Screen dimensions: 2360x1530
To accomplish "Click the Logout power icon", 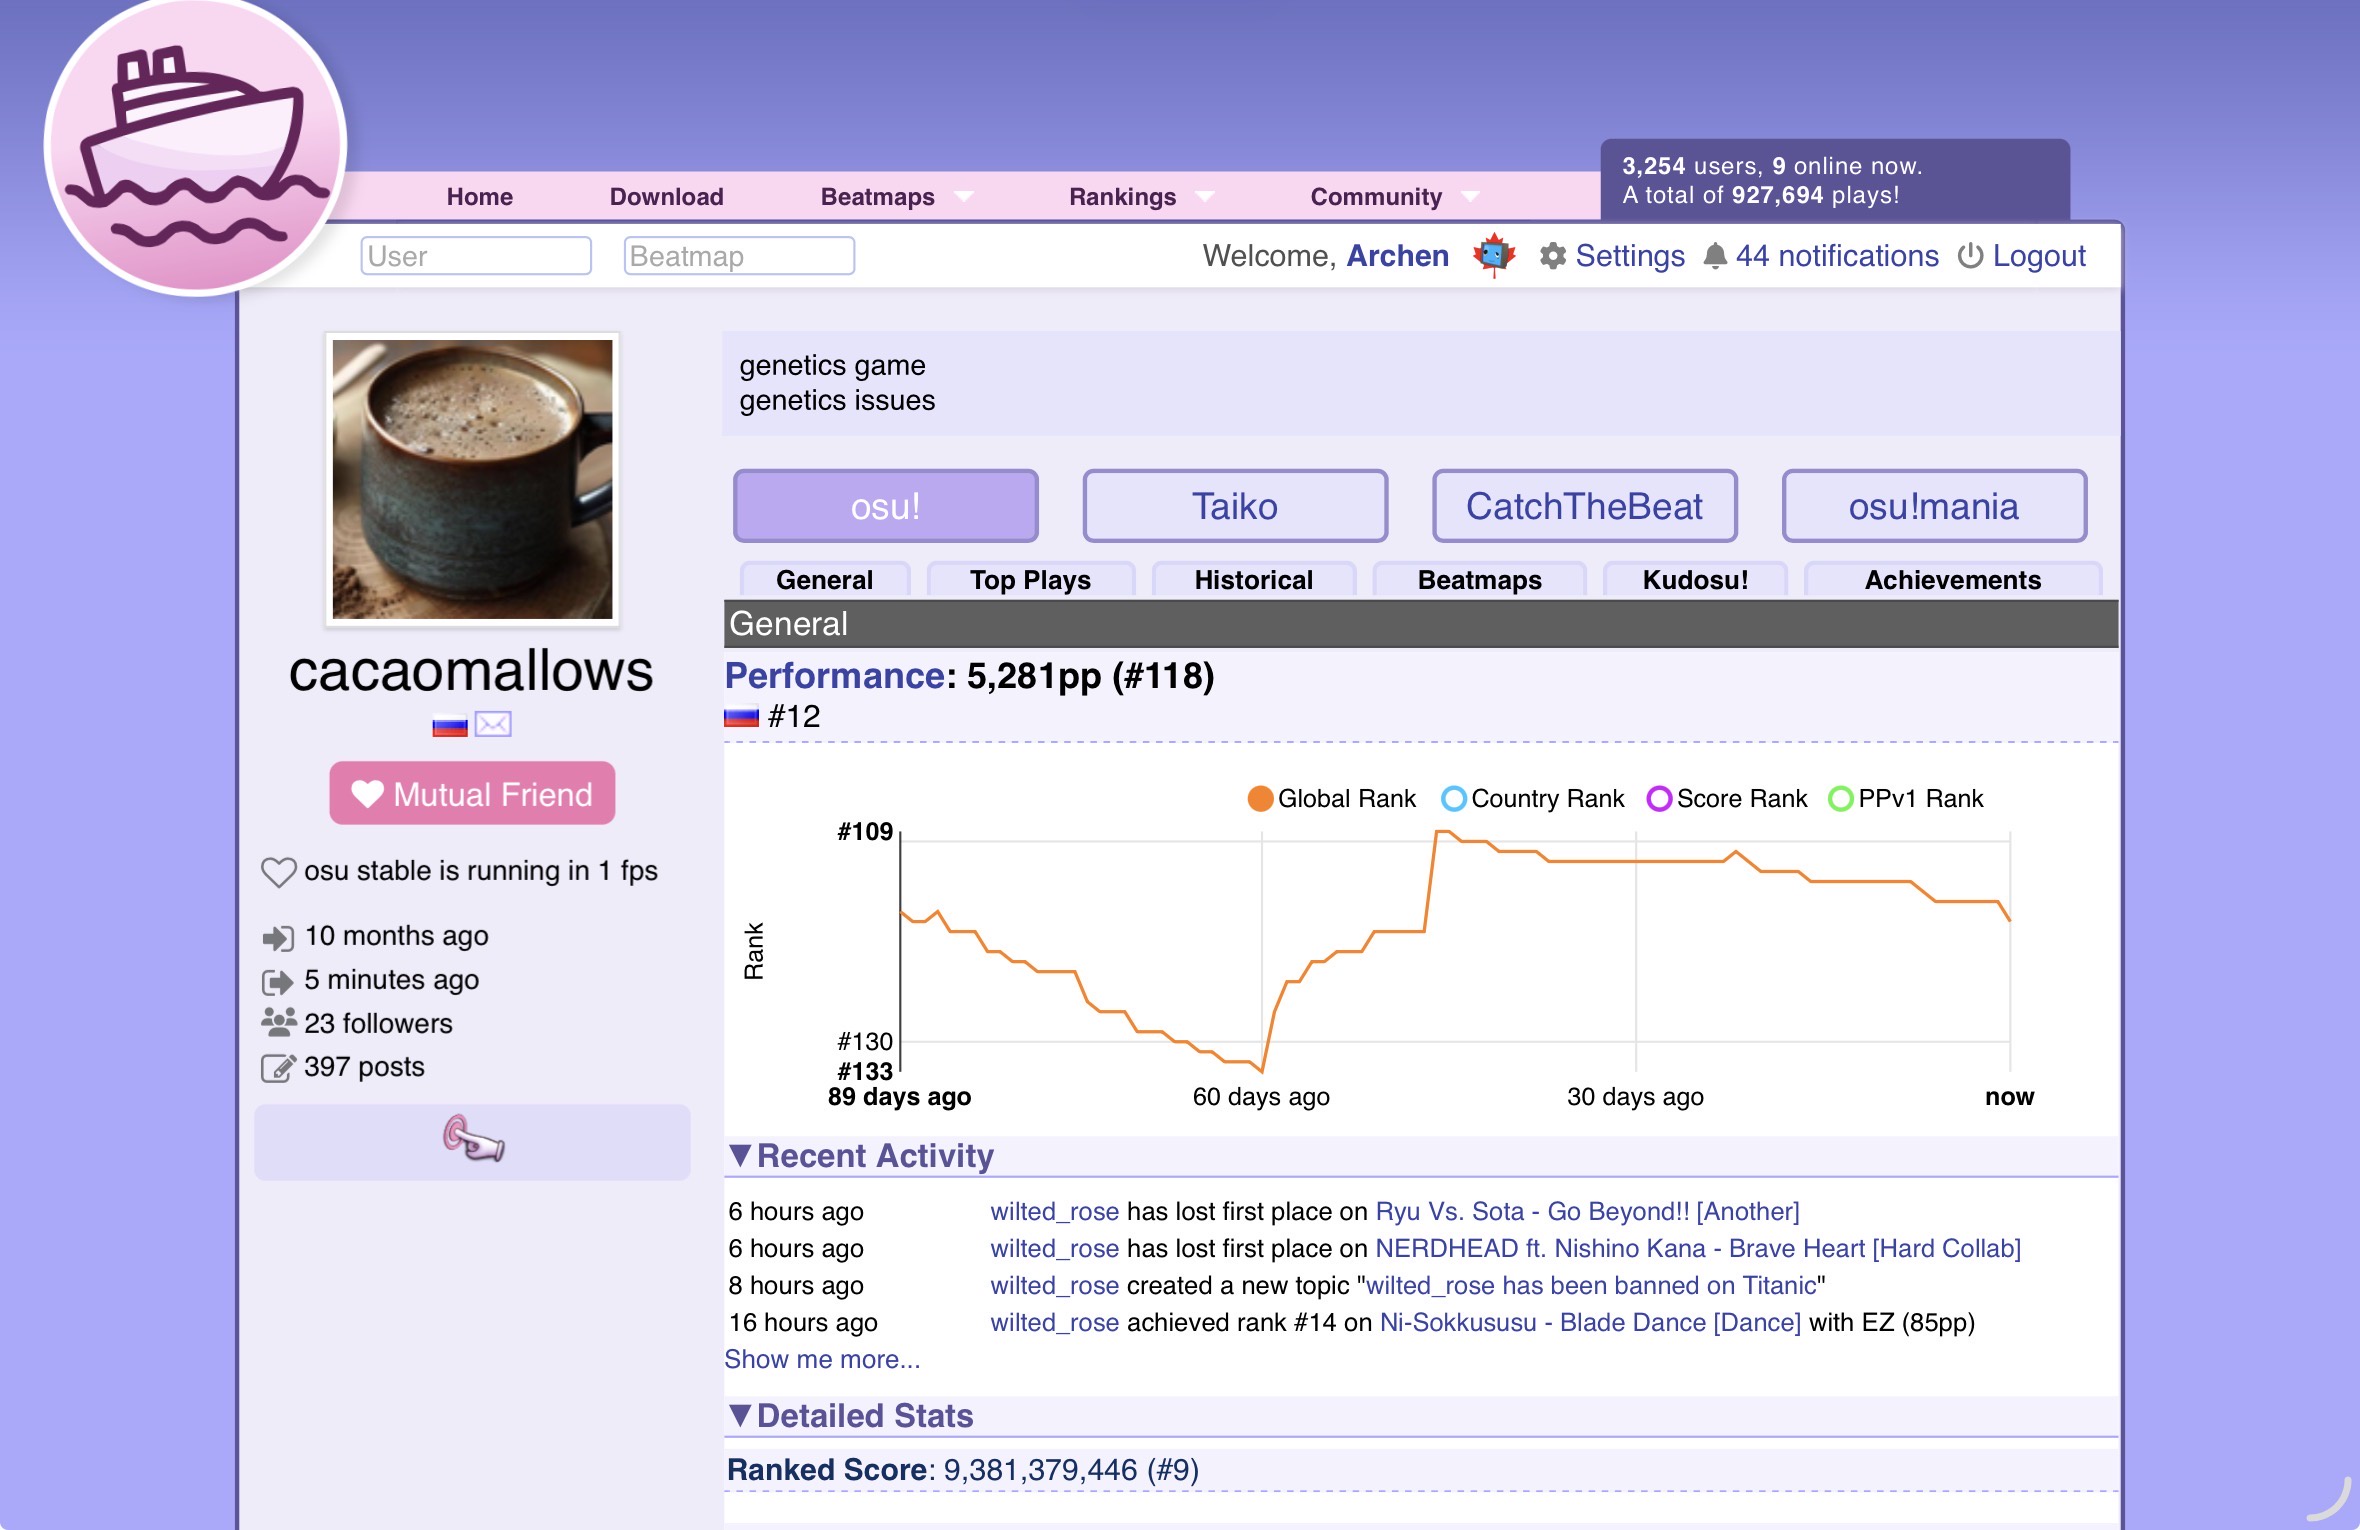I will tap(1970, 256).
